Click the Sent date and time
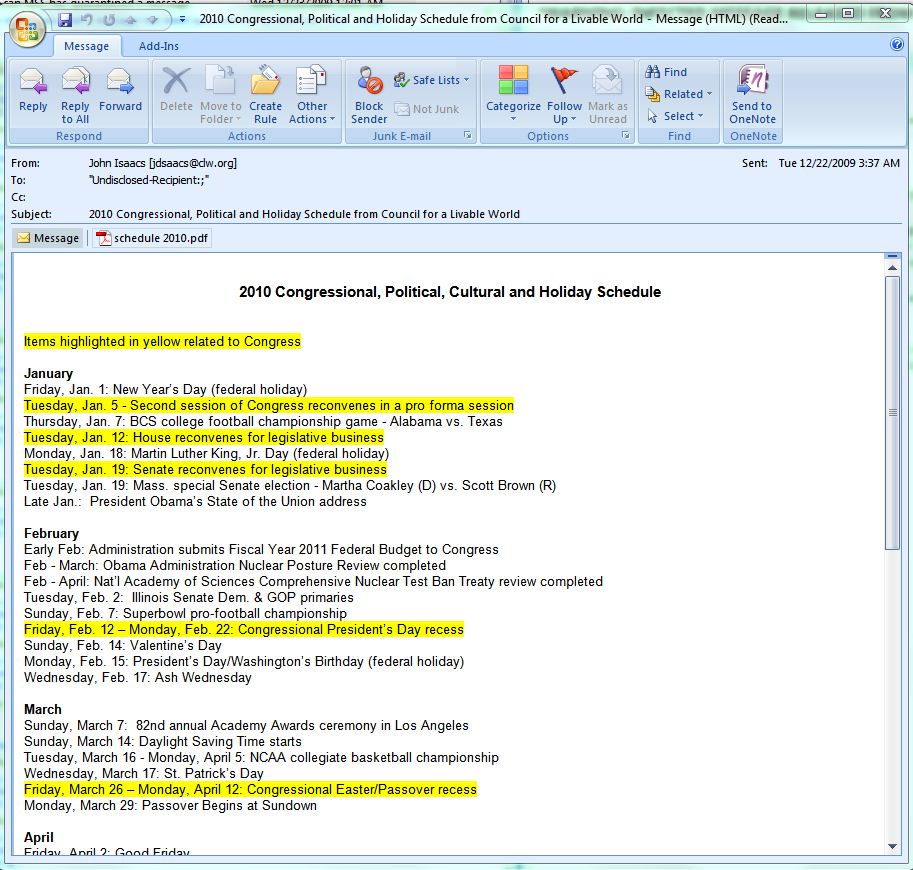Viewport: 913px width, 870px height. click(838, 163)
